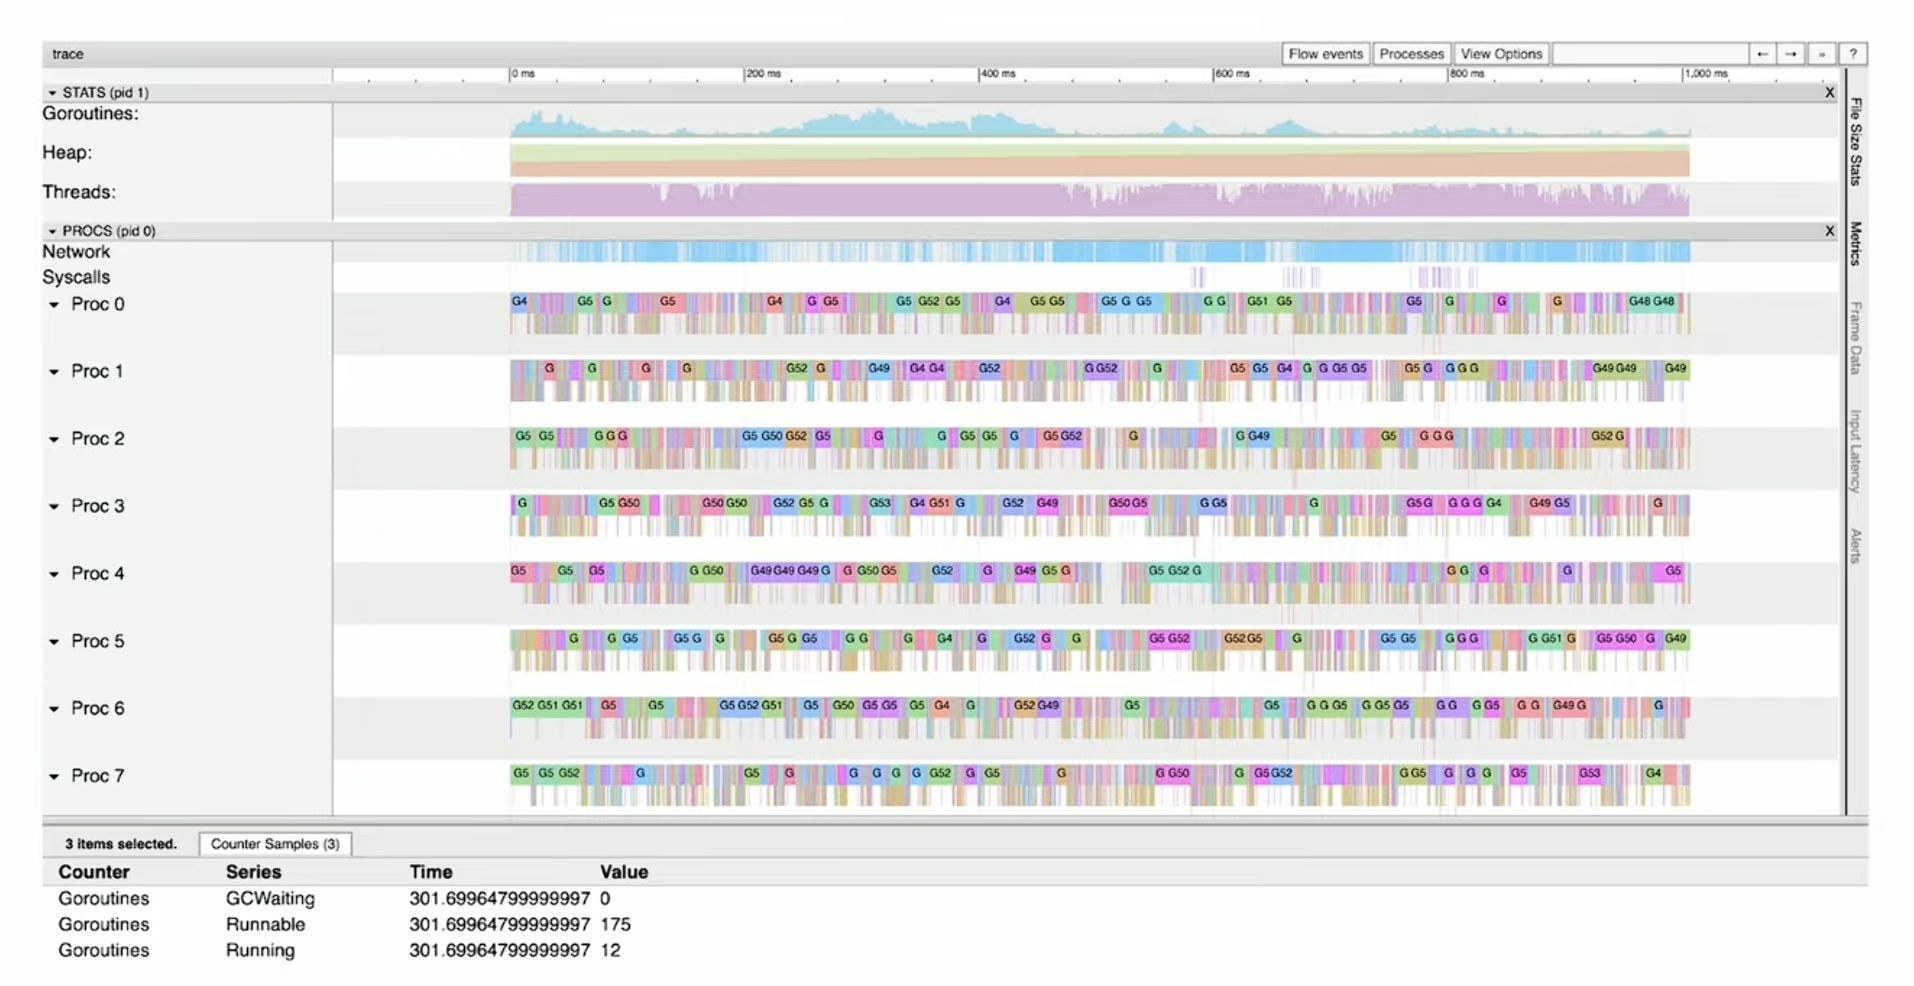Viewport: 1914px width, 986px height.
Task: Click the double-arrow button beside the search arrows
Action: point(1821,54)
